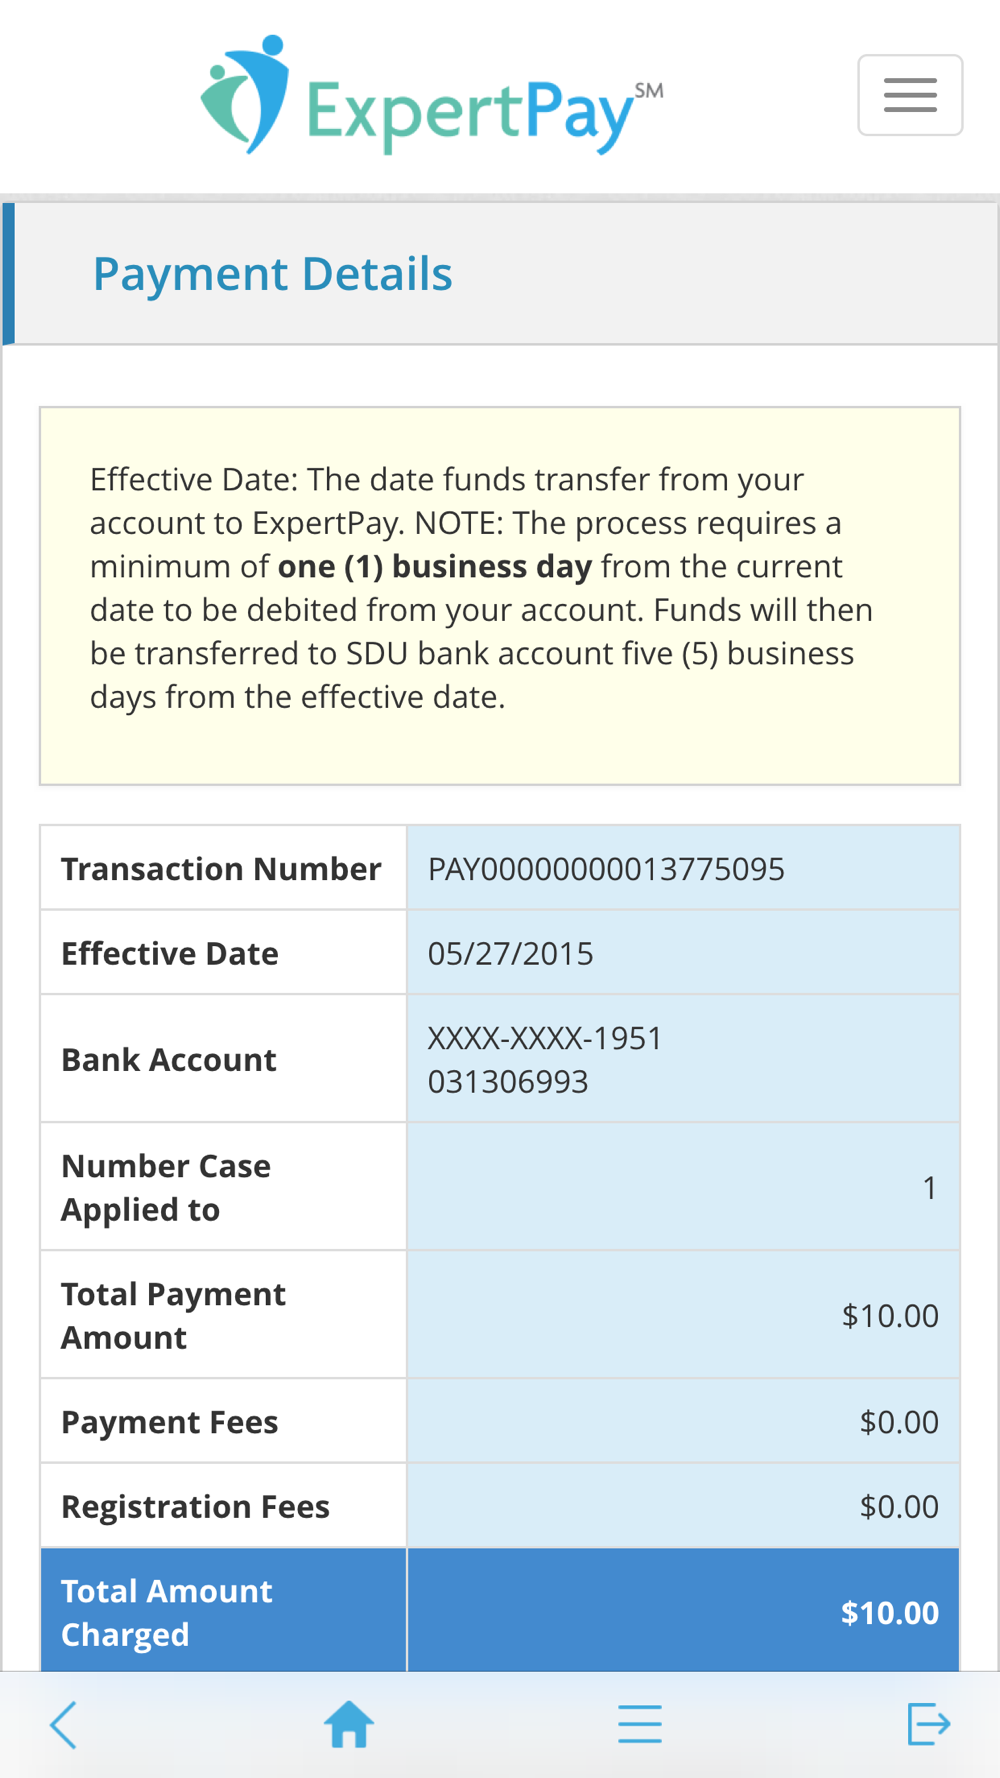Tap the Number Case Applied to value
The image size is (1000, 1778).
point(929,1188)
